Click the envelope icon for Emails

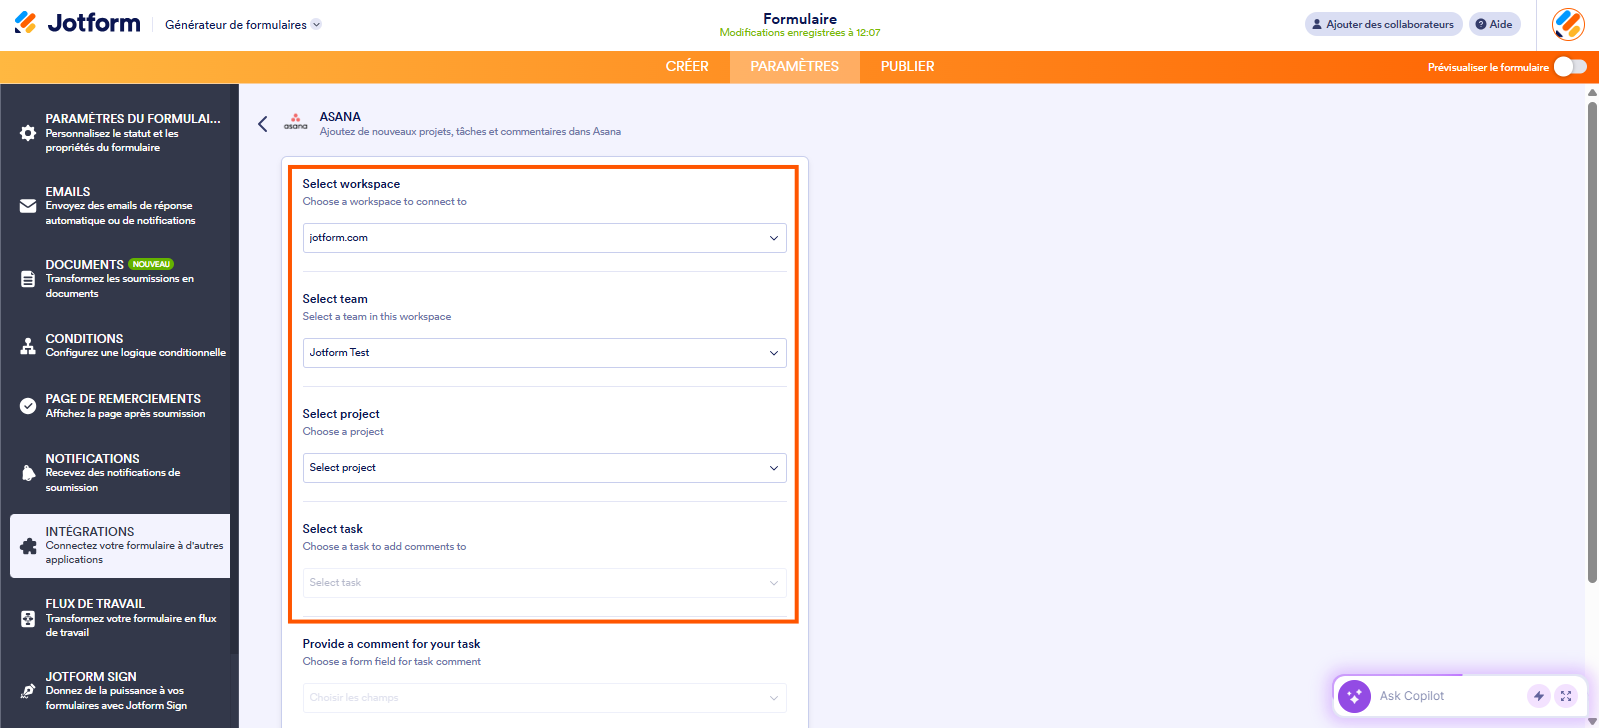28,206
